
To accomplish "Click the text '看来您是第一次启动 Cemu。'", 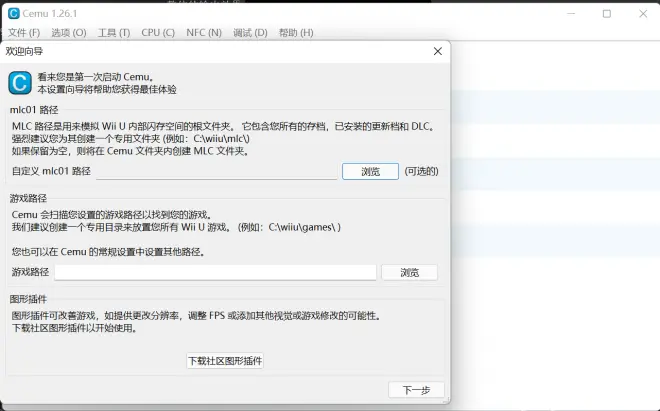I will pos(97,77).
